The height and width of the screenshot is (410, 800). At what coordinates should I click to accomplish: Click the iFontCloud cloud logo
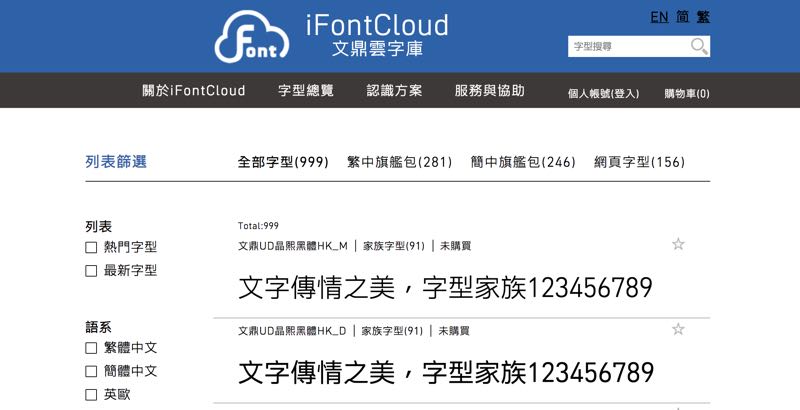pyautogui.click(x=252, y=37)
